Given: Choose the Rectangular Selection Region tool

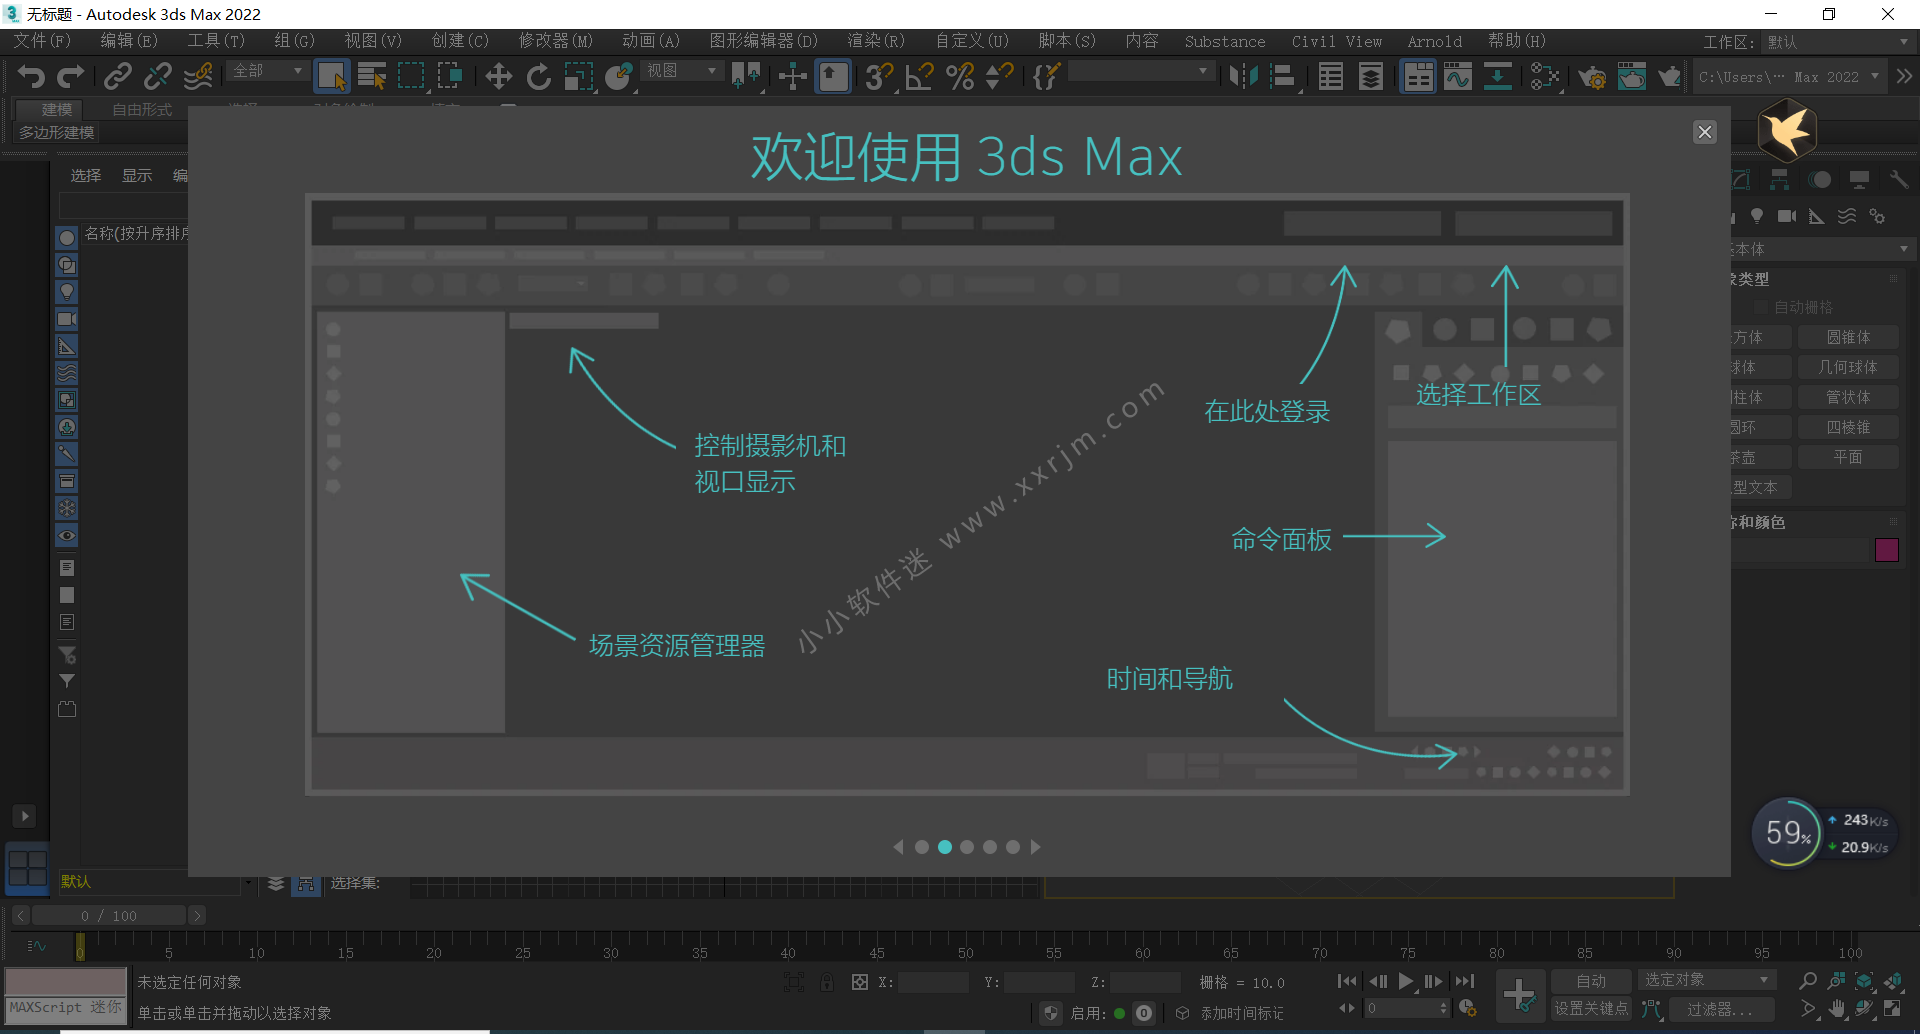Looking at the screenshot, I should pos(411,76).
